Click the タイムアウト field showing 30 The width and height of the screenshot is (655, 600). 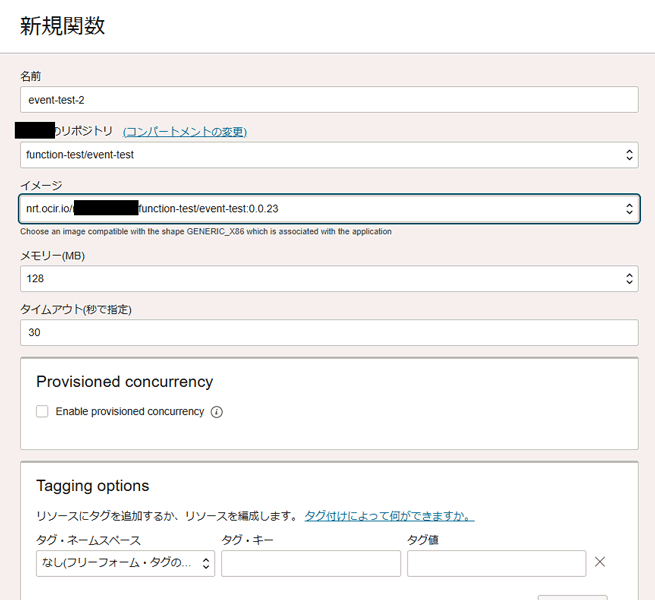[x=329, y=332]
